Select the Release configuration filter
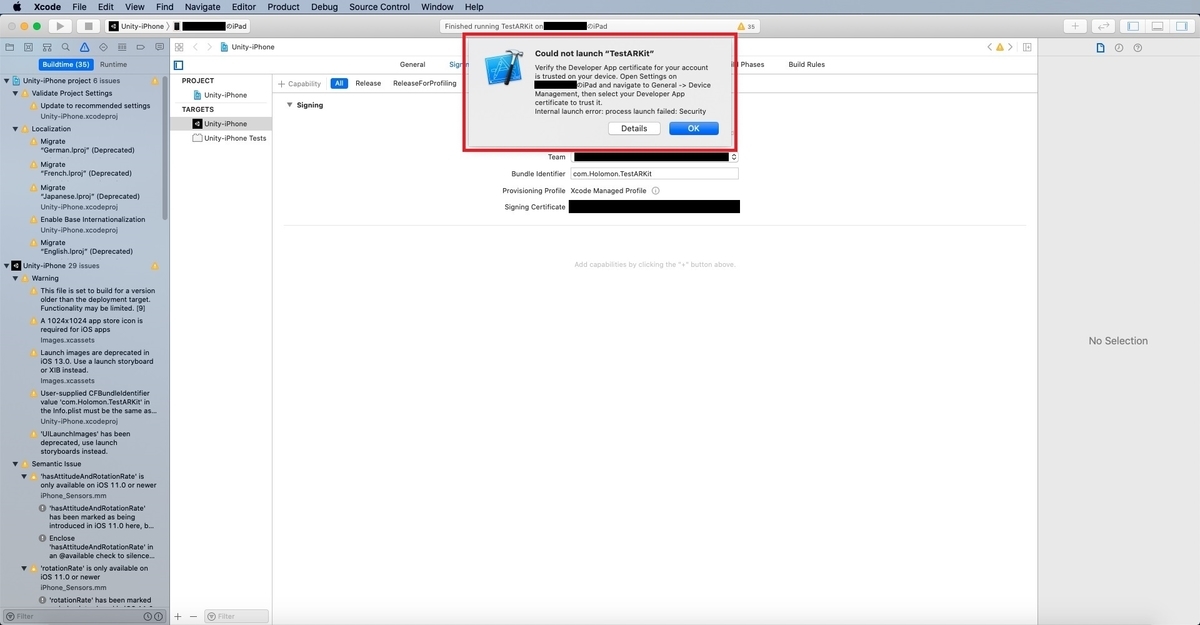The height and width of the screenshot is (625, 1200). pos(368,84)
